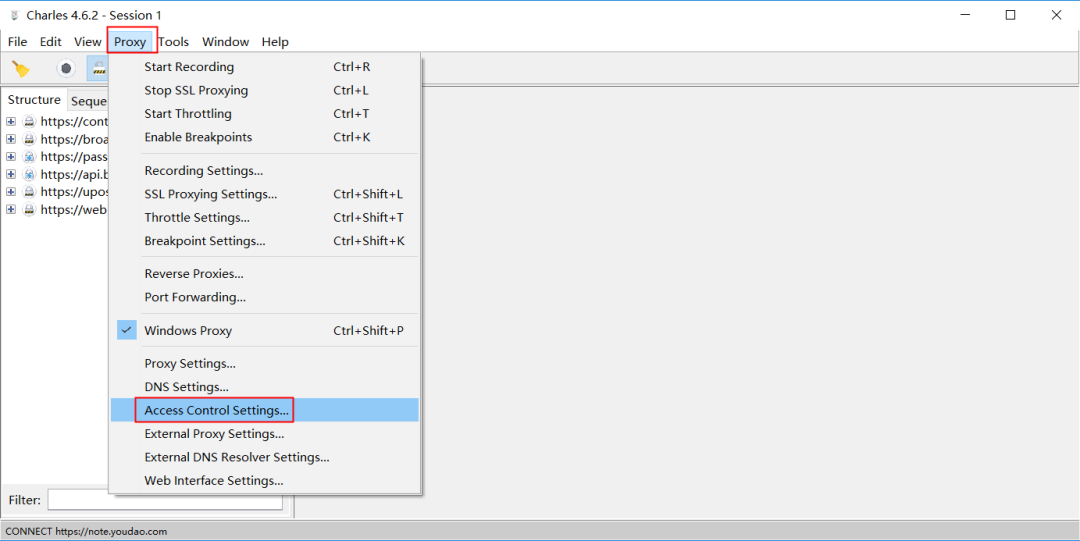
Task: Select the https://api.b tree row text
Action: point(74,174)
